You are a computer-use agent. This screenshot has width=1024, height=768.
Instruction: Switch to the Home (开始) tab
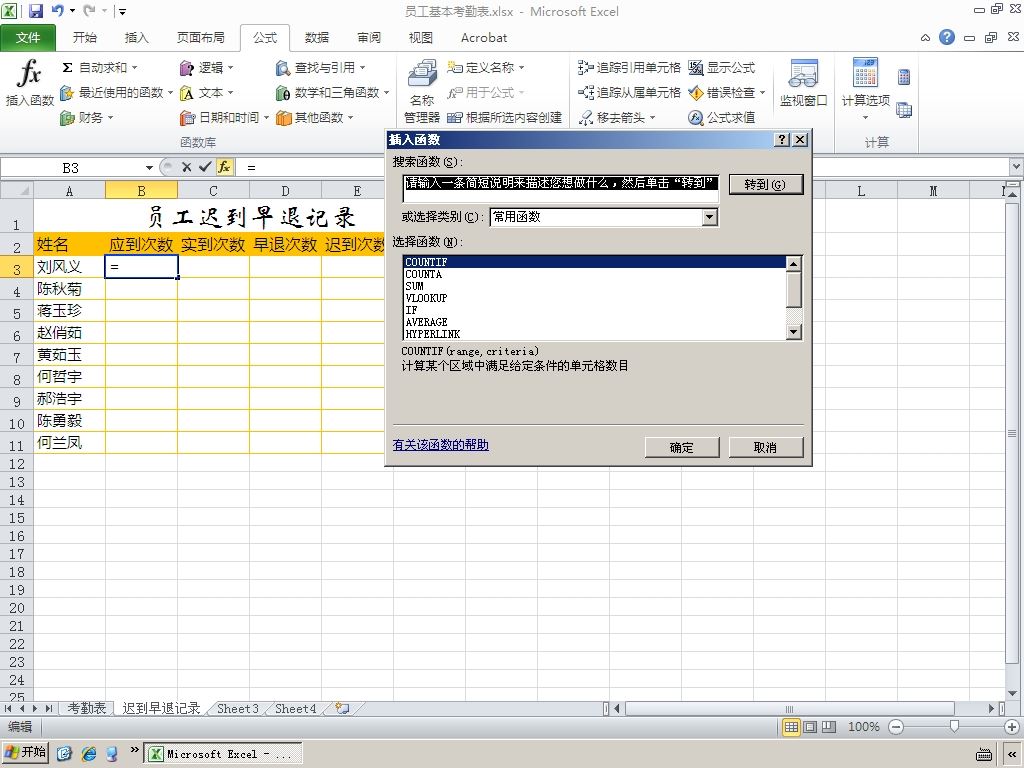pos(84,37)
